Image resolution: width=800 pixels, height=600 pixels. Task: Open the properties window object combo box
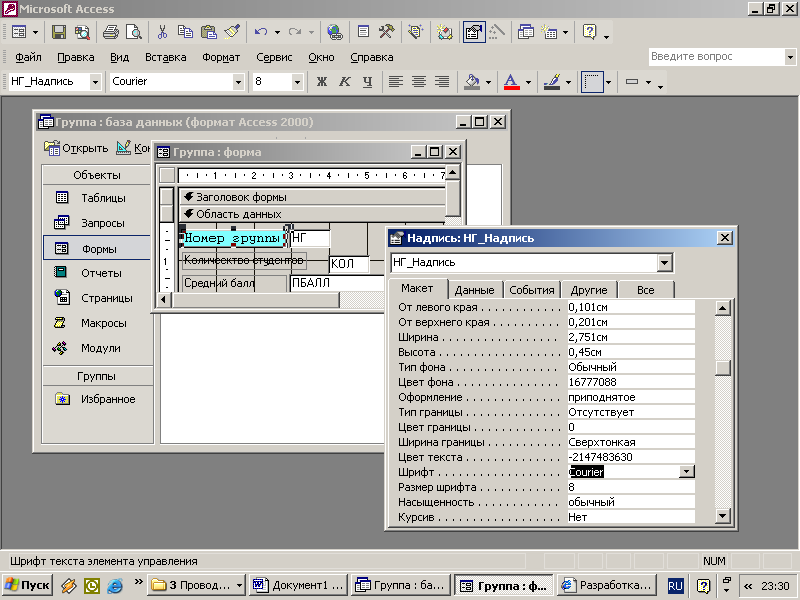coord(664,263)
